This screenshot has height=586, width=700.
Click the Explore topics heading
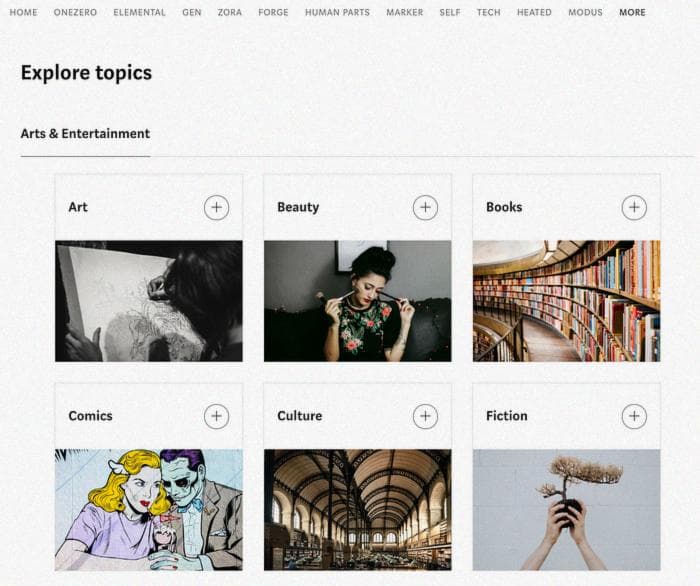click(x=86, y=73)
